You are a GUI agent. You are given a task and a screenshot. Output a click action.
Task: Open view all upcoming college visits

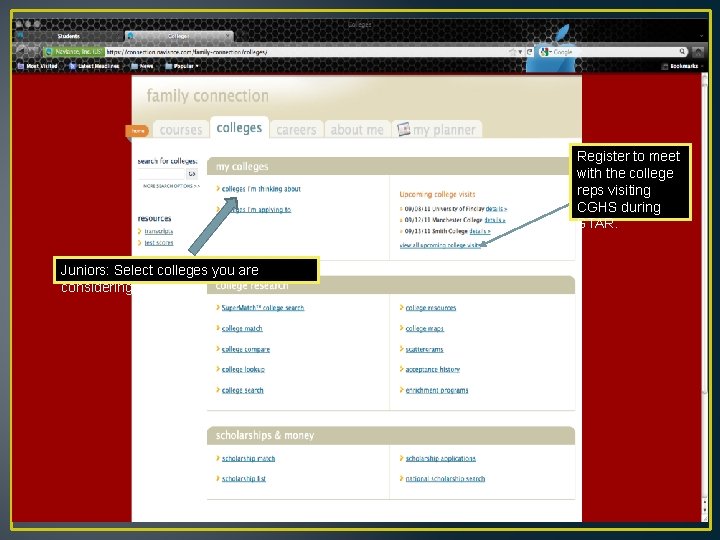point(440,245)
